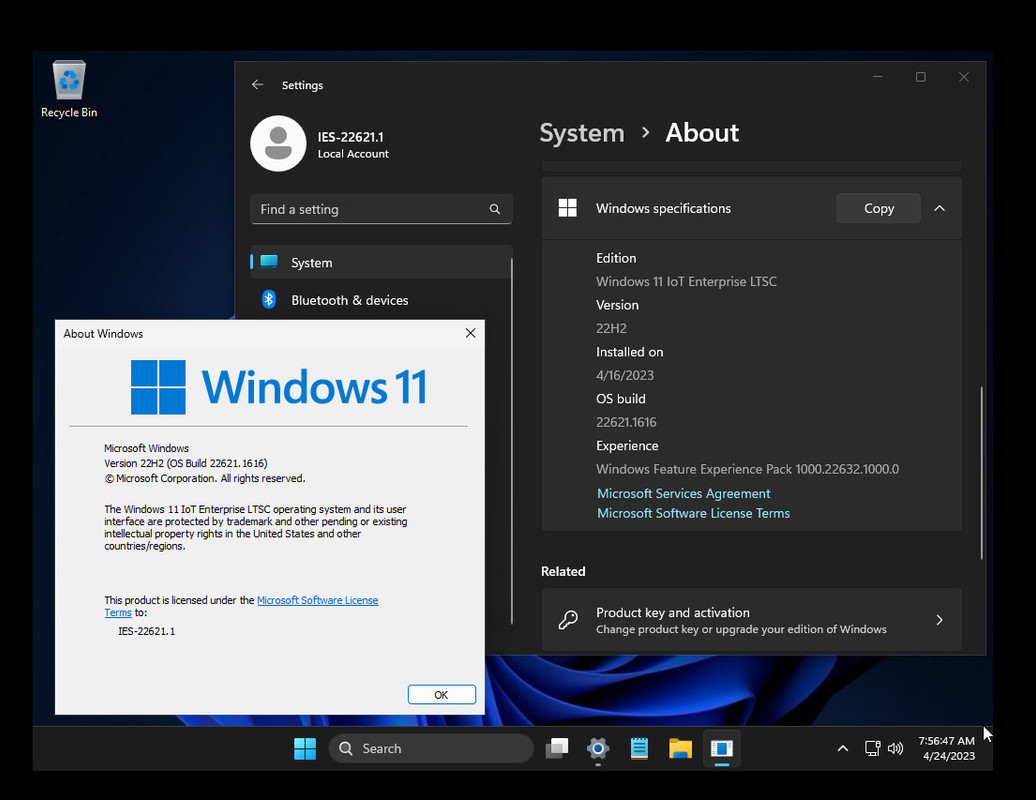
Task: Click the Bluetooth icon in the sidebar
Action: coord(269,299)
